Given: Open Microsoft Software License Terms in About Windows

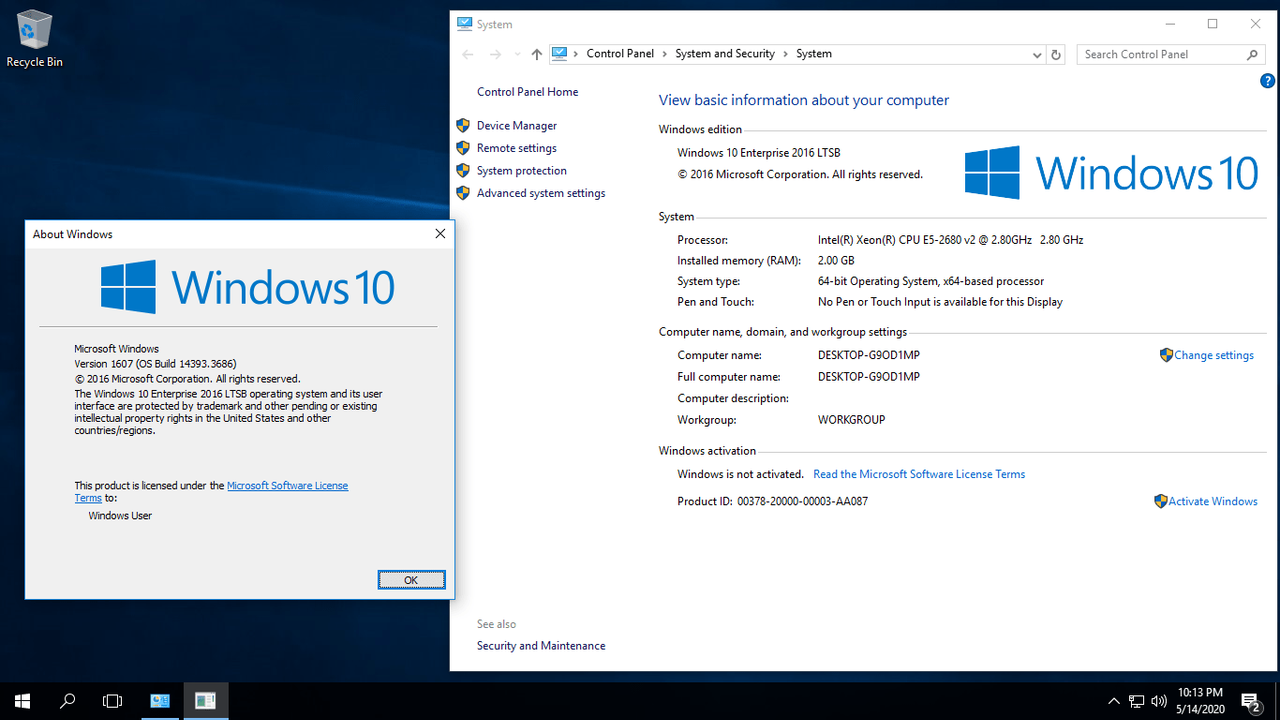Looking at the screenshot, I should [x=288, y=486].
